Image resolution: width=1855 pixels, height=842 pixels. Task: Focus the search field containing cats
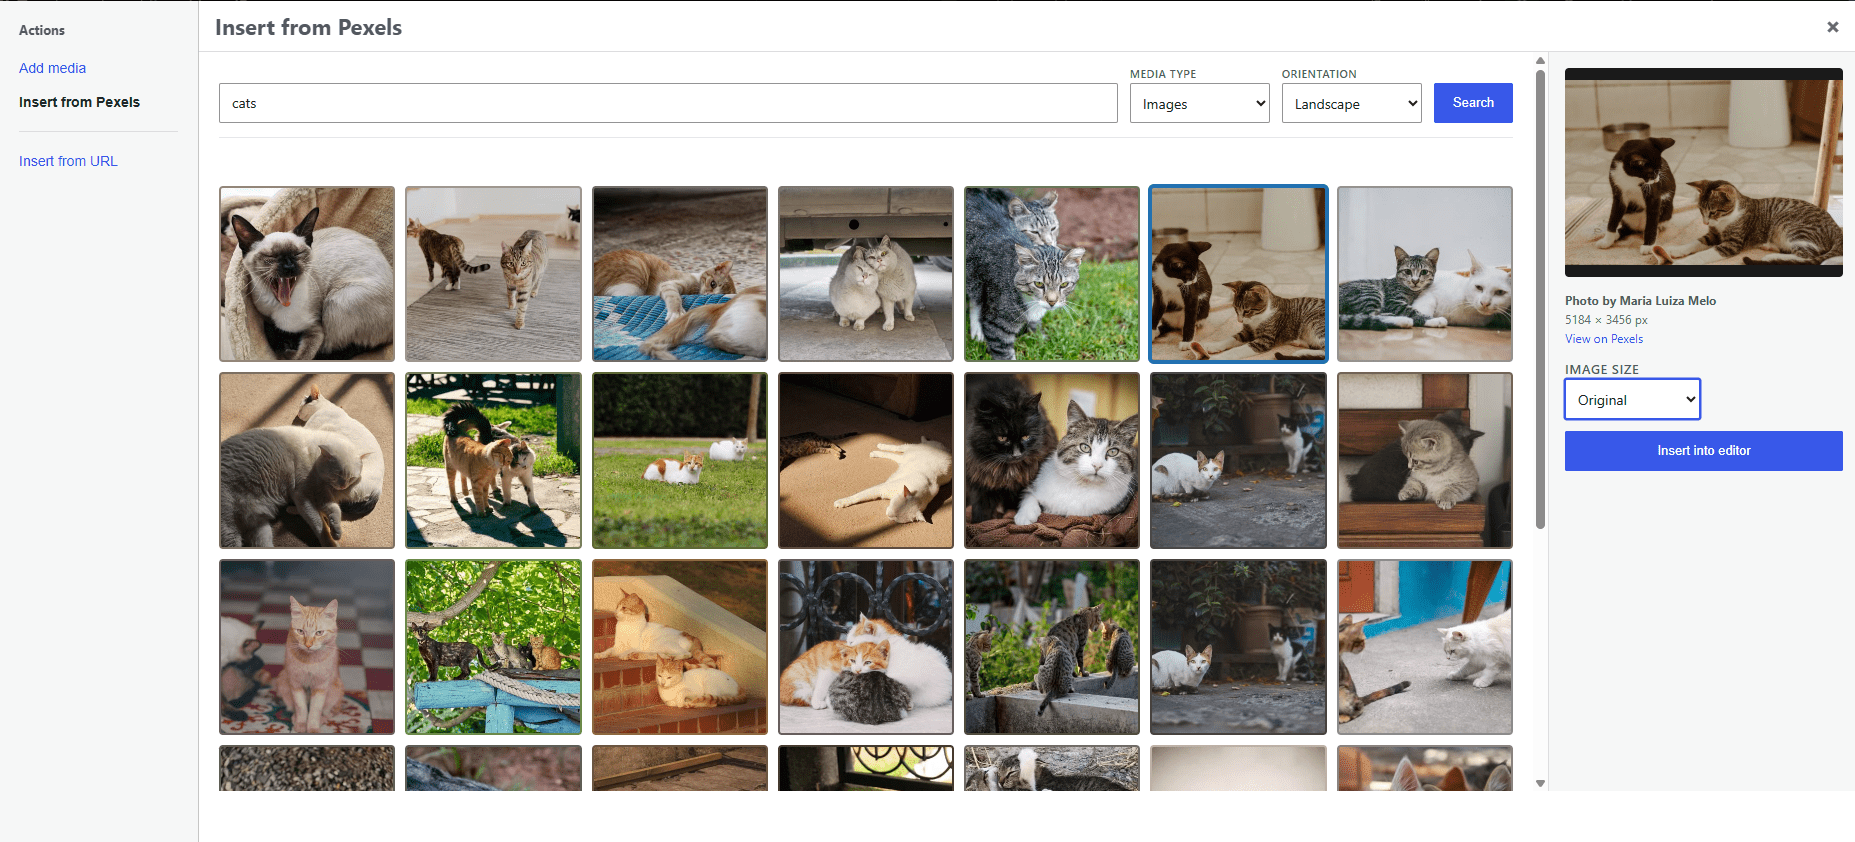tap(668, 103)
